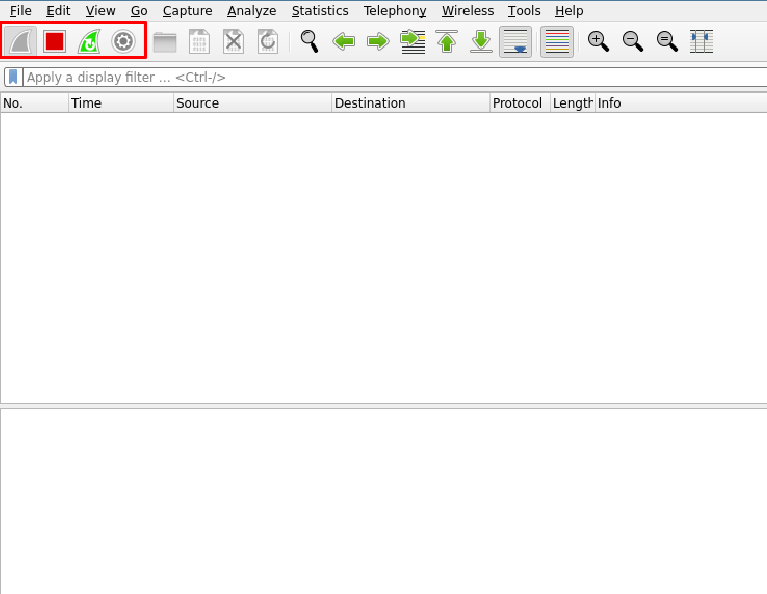
Task: Sort by the Destination column header
Action: tap(411, 103)
